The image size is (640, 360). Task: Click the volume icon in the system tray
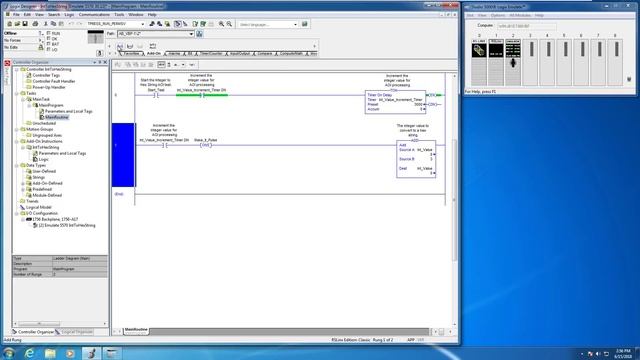point(598,353)
